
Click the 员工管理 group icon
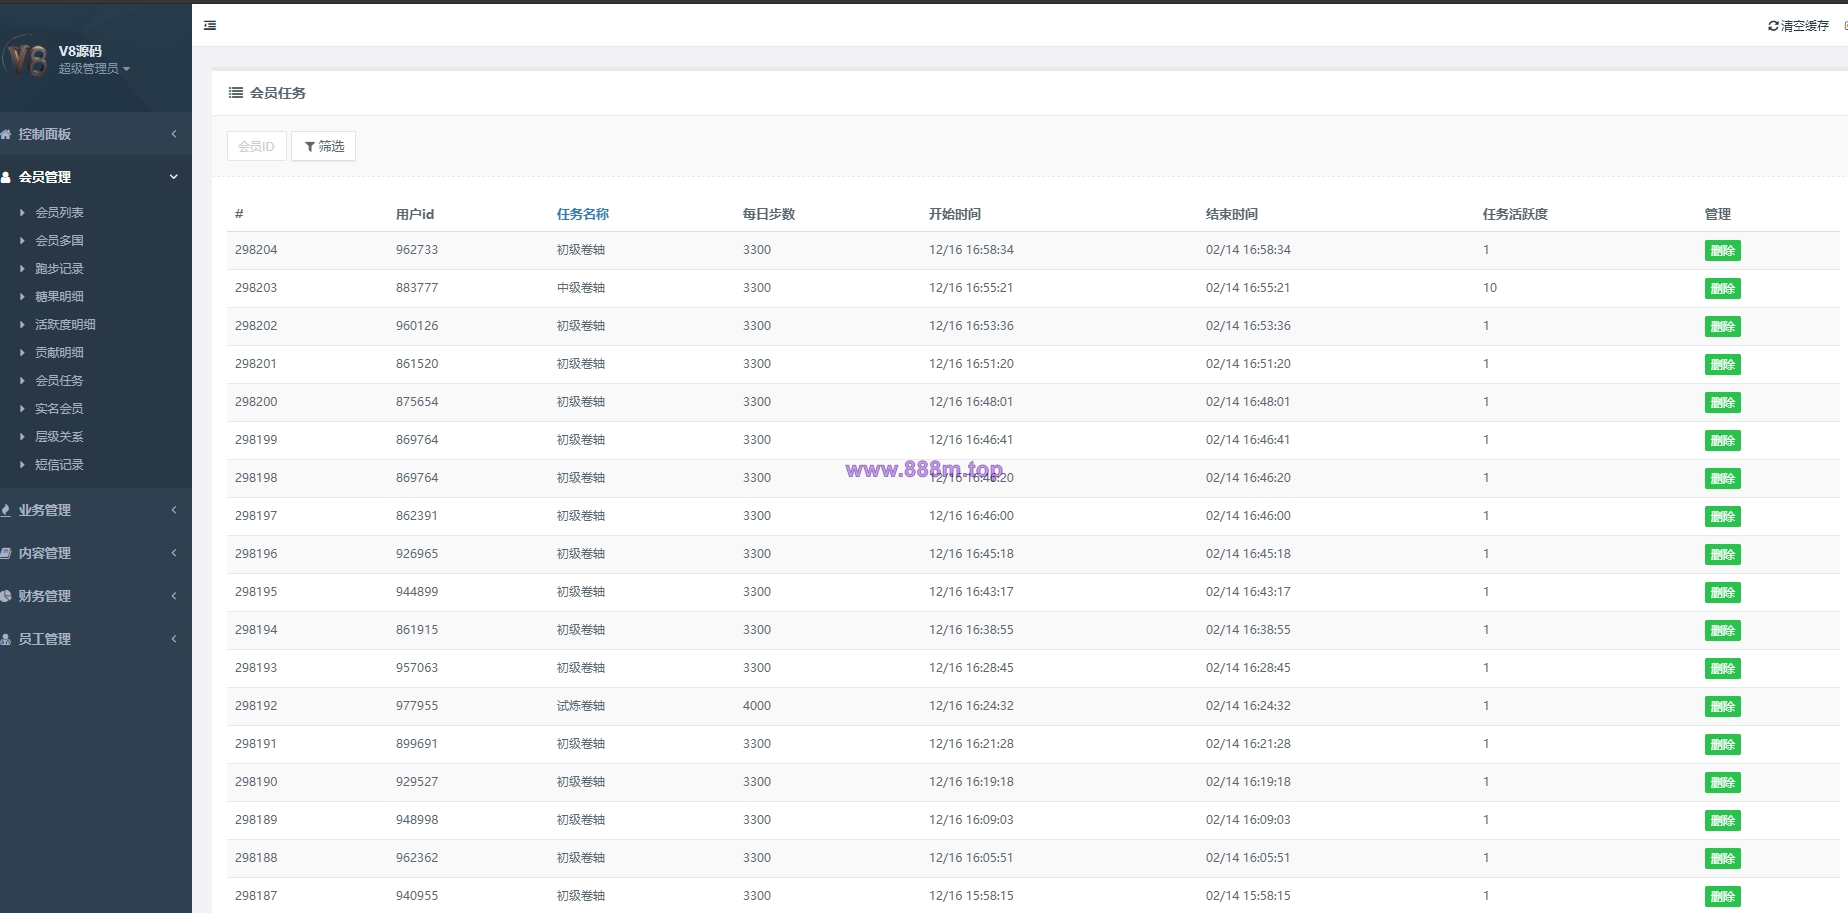tap(6, 639)
